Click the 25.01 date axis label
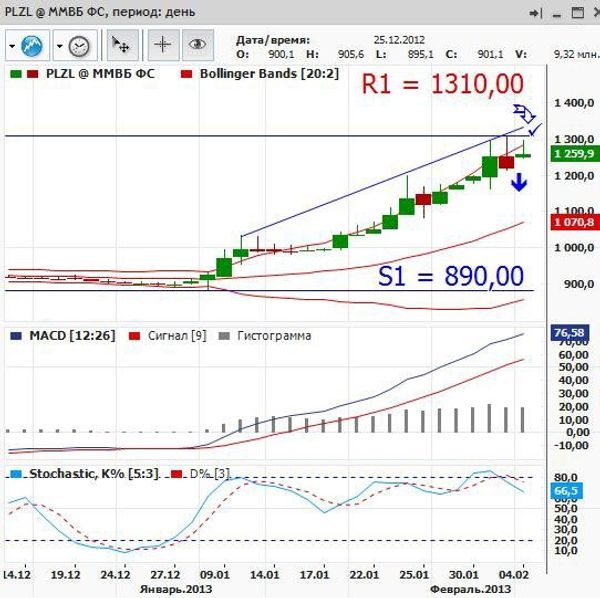The width and height of the screenshot is (600, 598). 414,575
